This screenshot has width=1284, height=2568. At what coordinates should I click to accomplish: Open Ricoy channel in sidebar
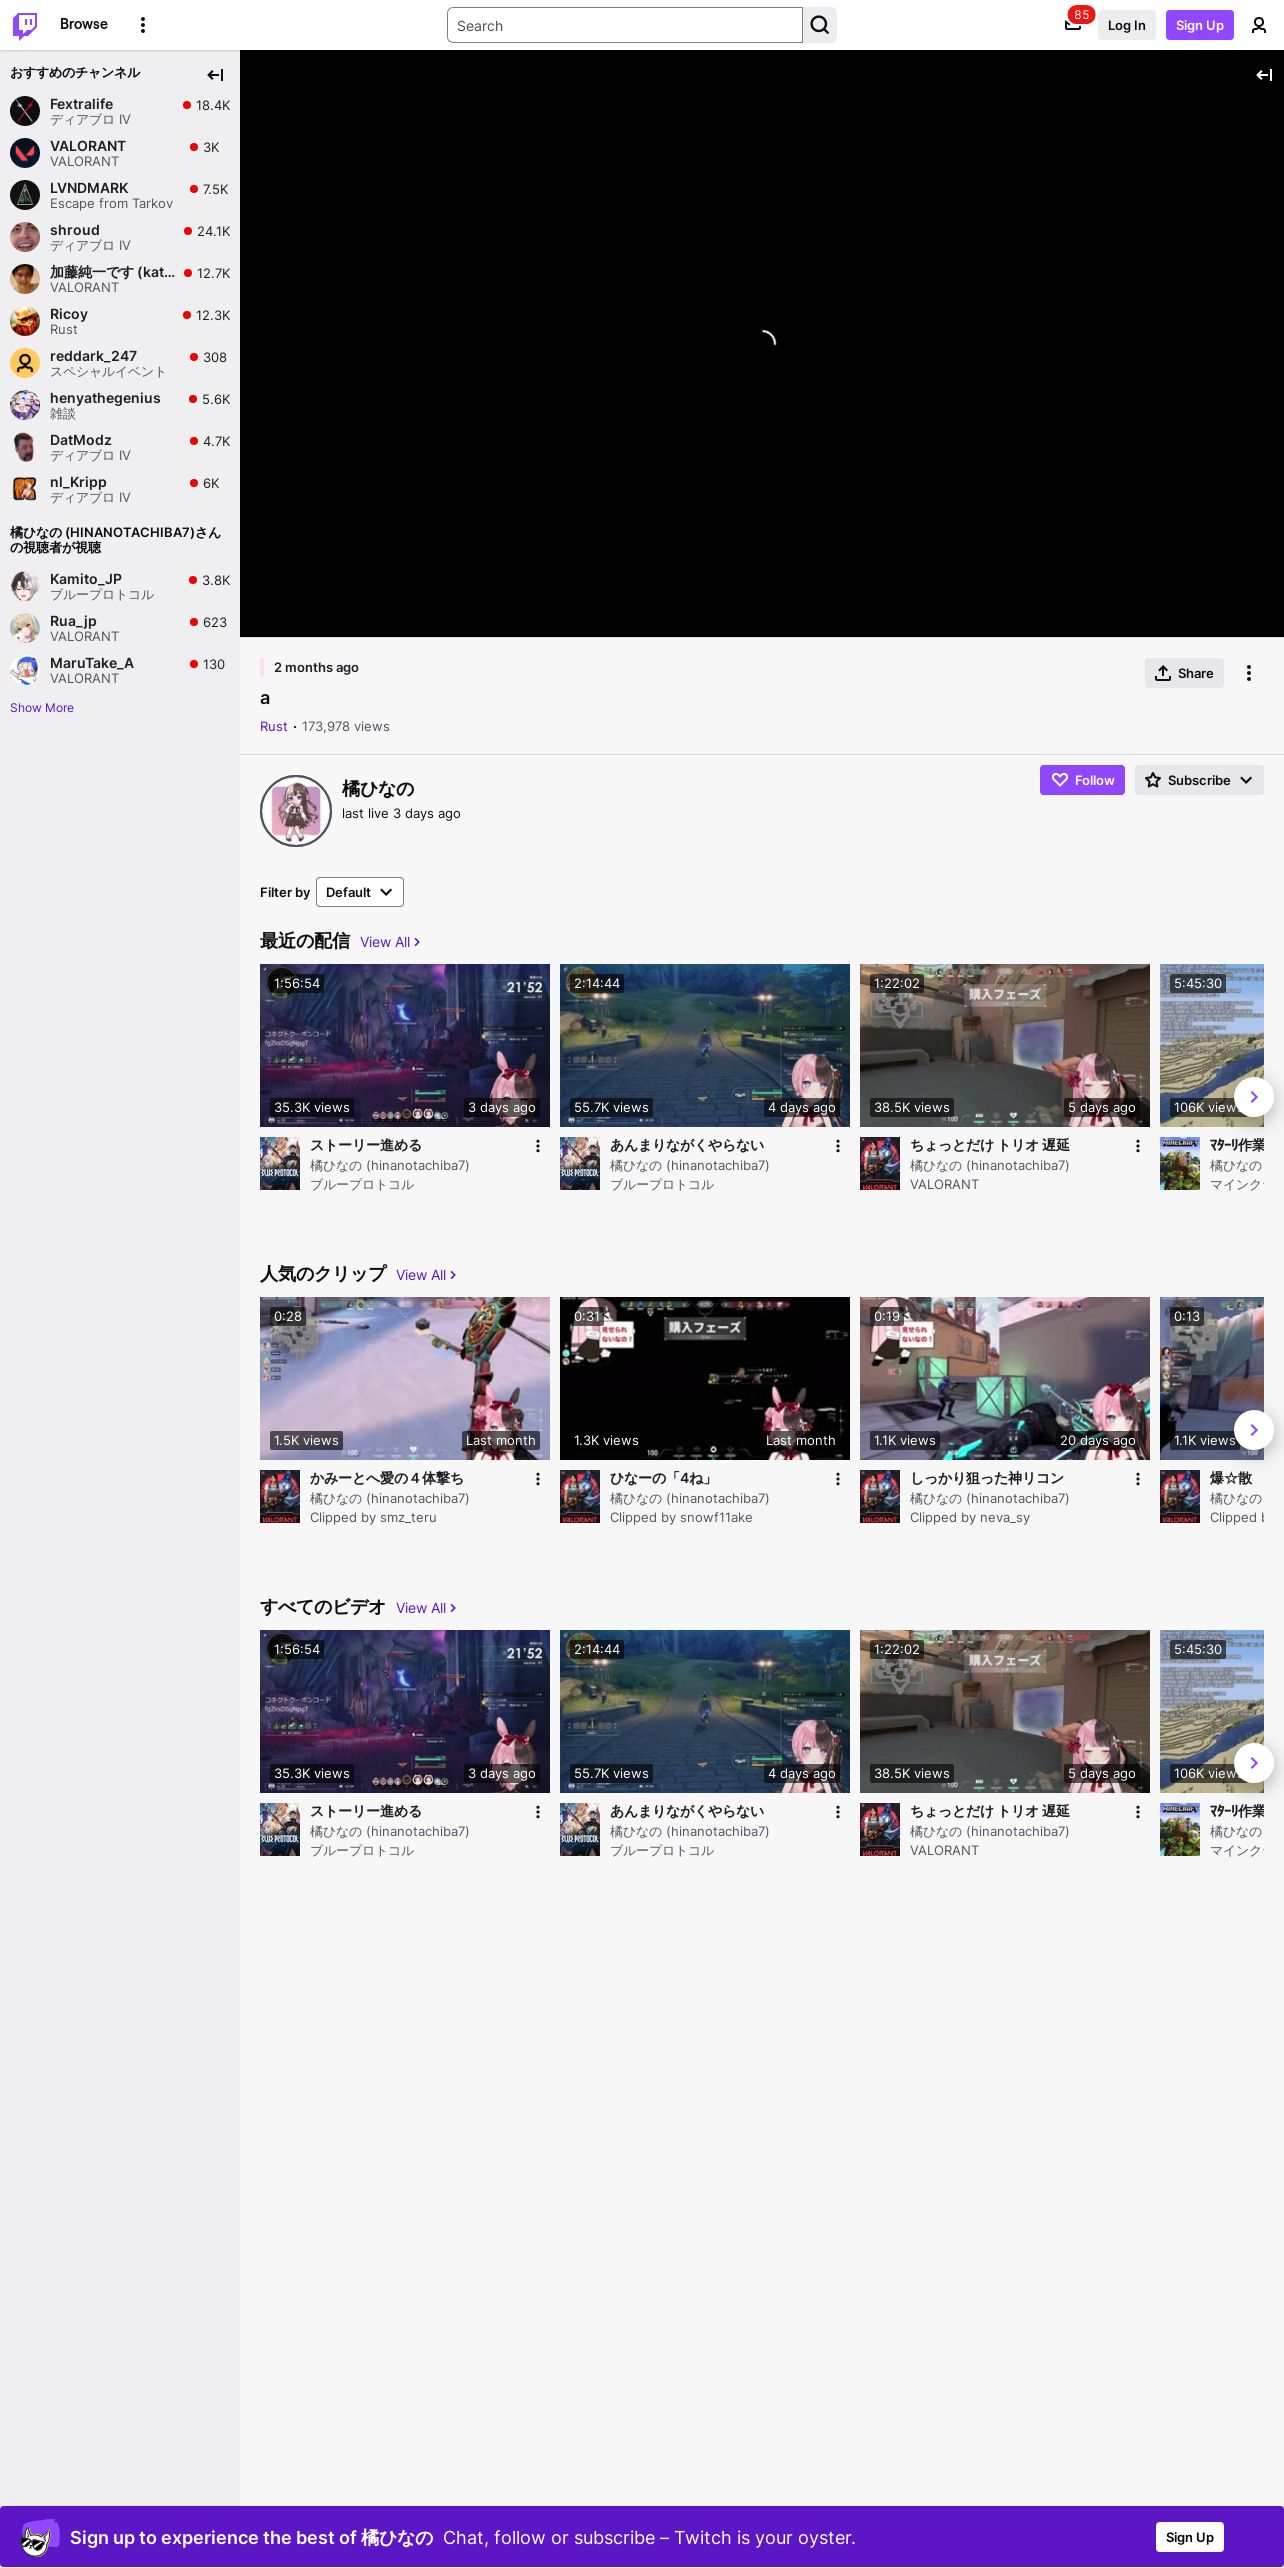click(120, 321)
